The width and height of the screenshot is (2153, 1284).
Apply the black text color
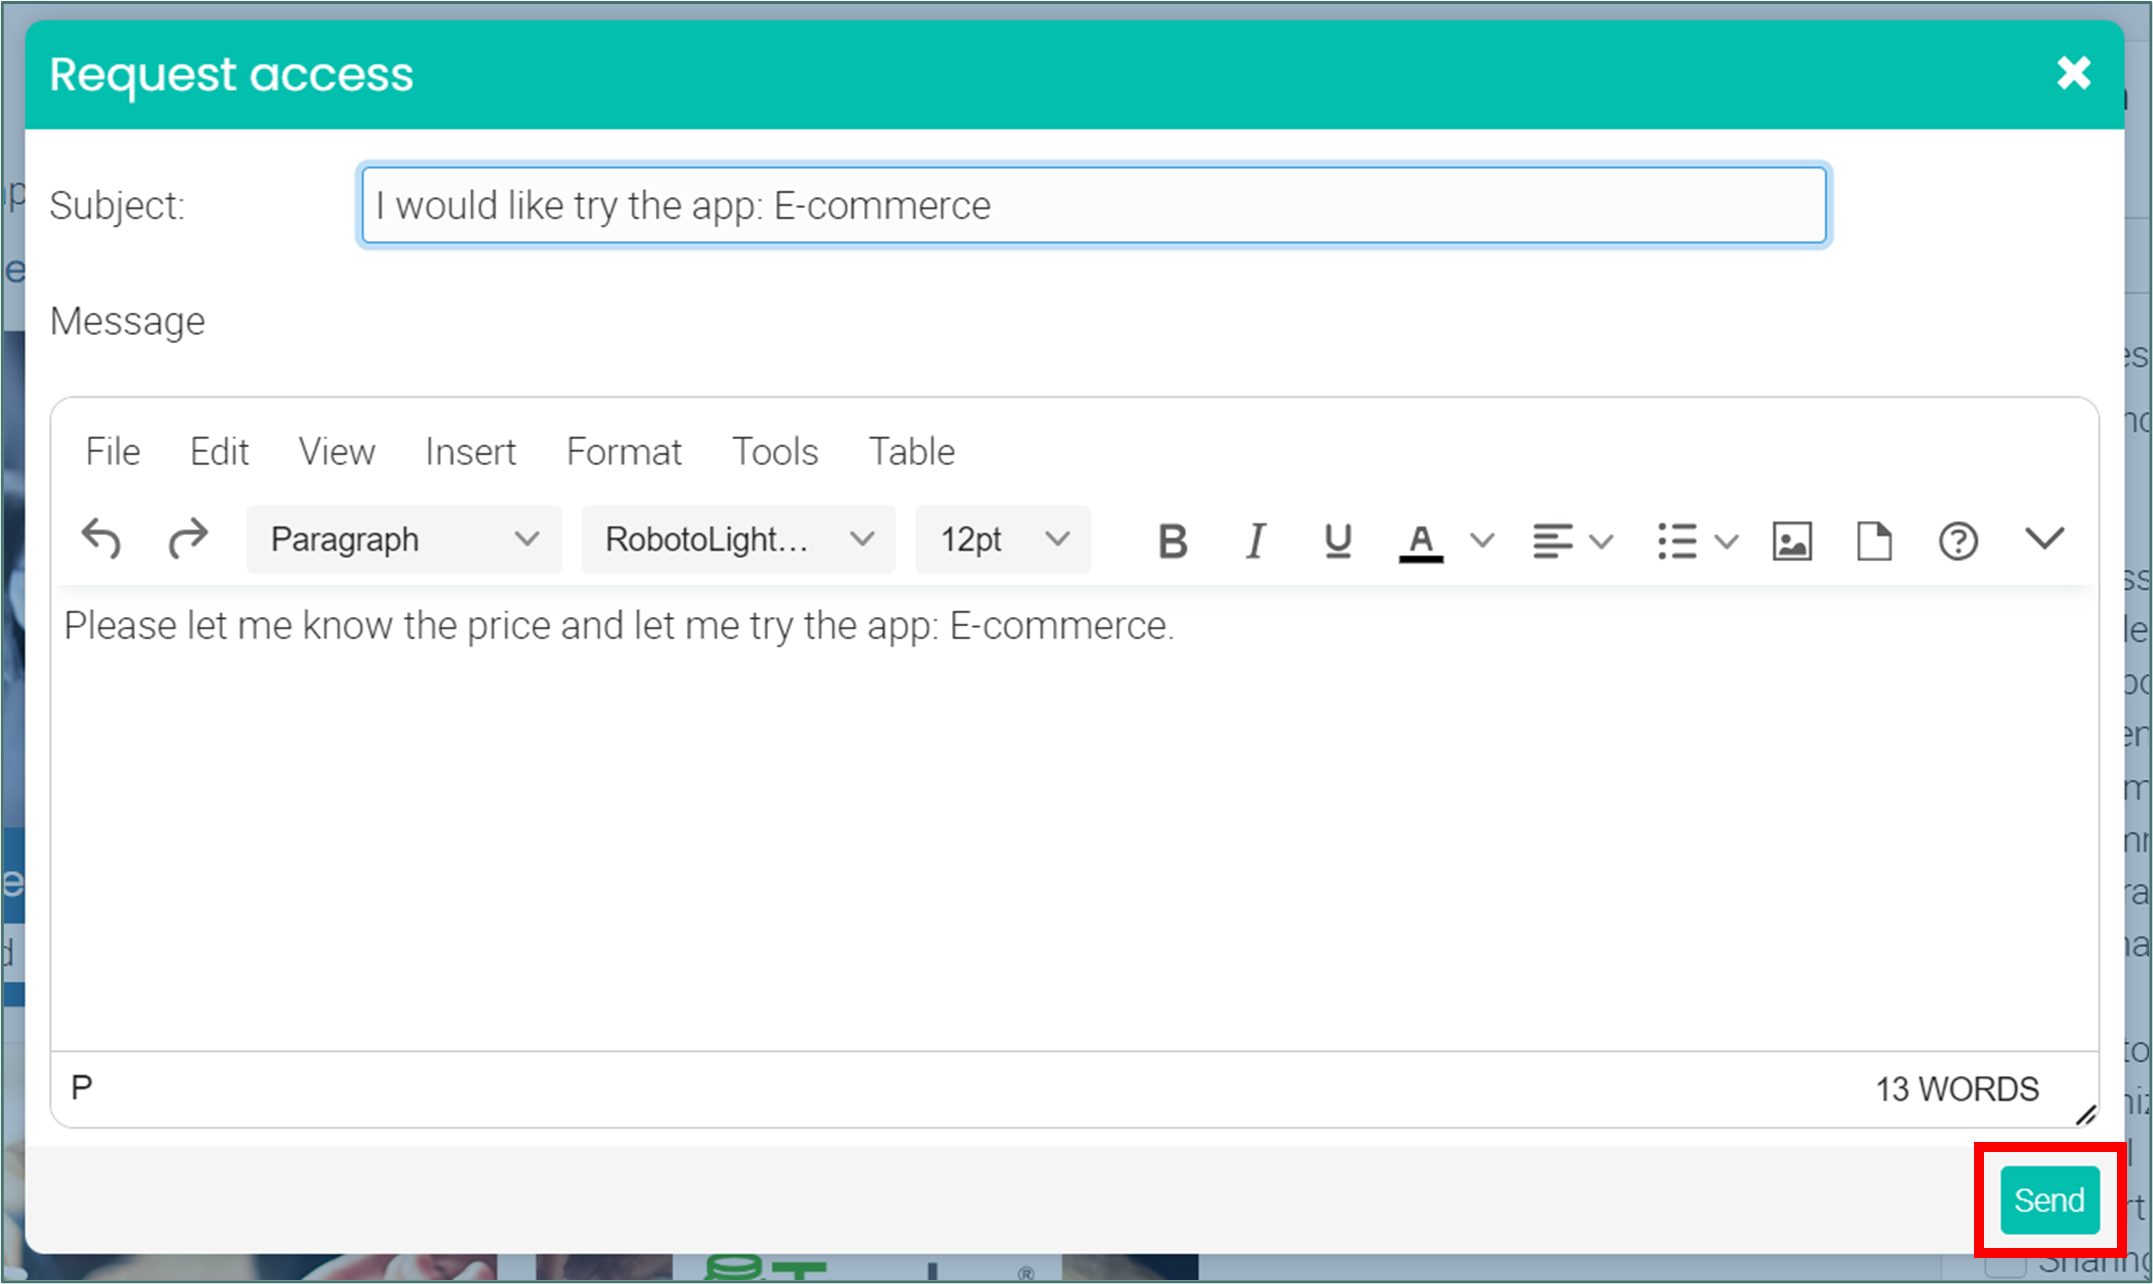[1420, 541]
